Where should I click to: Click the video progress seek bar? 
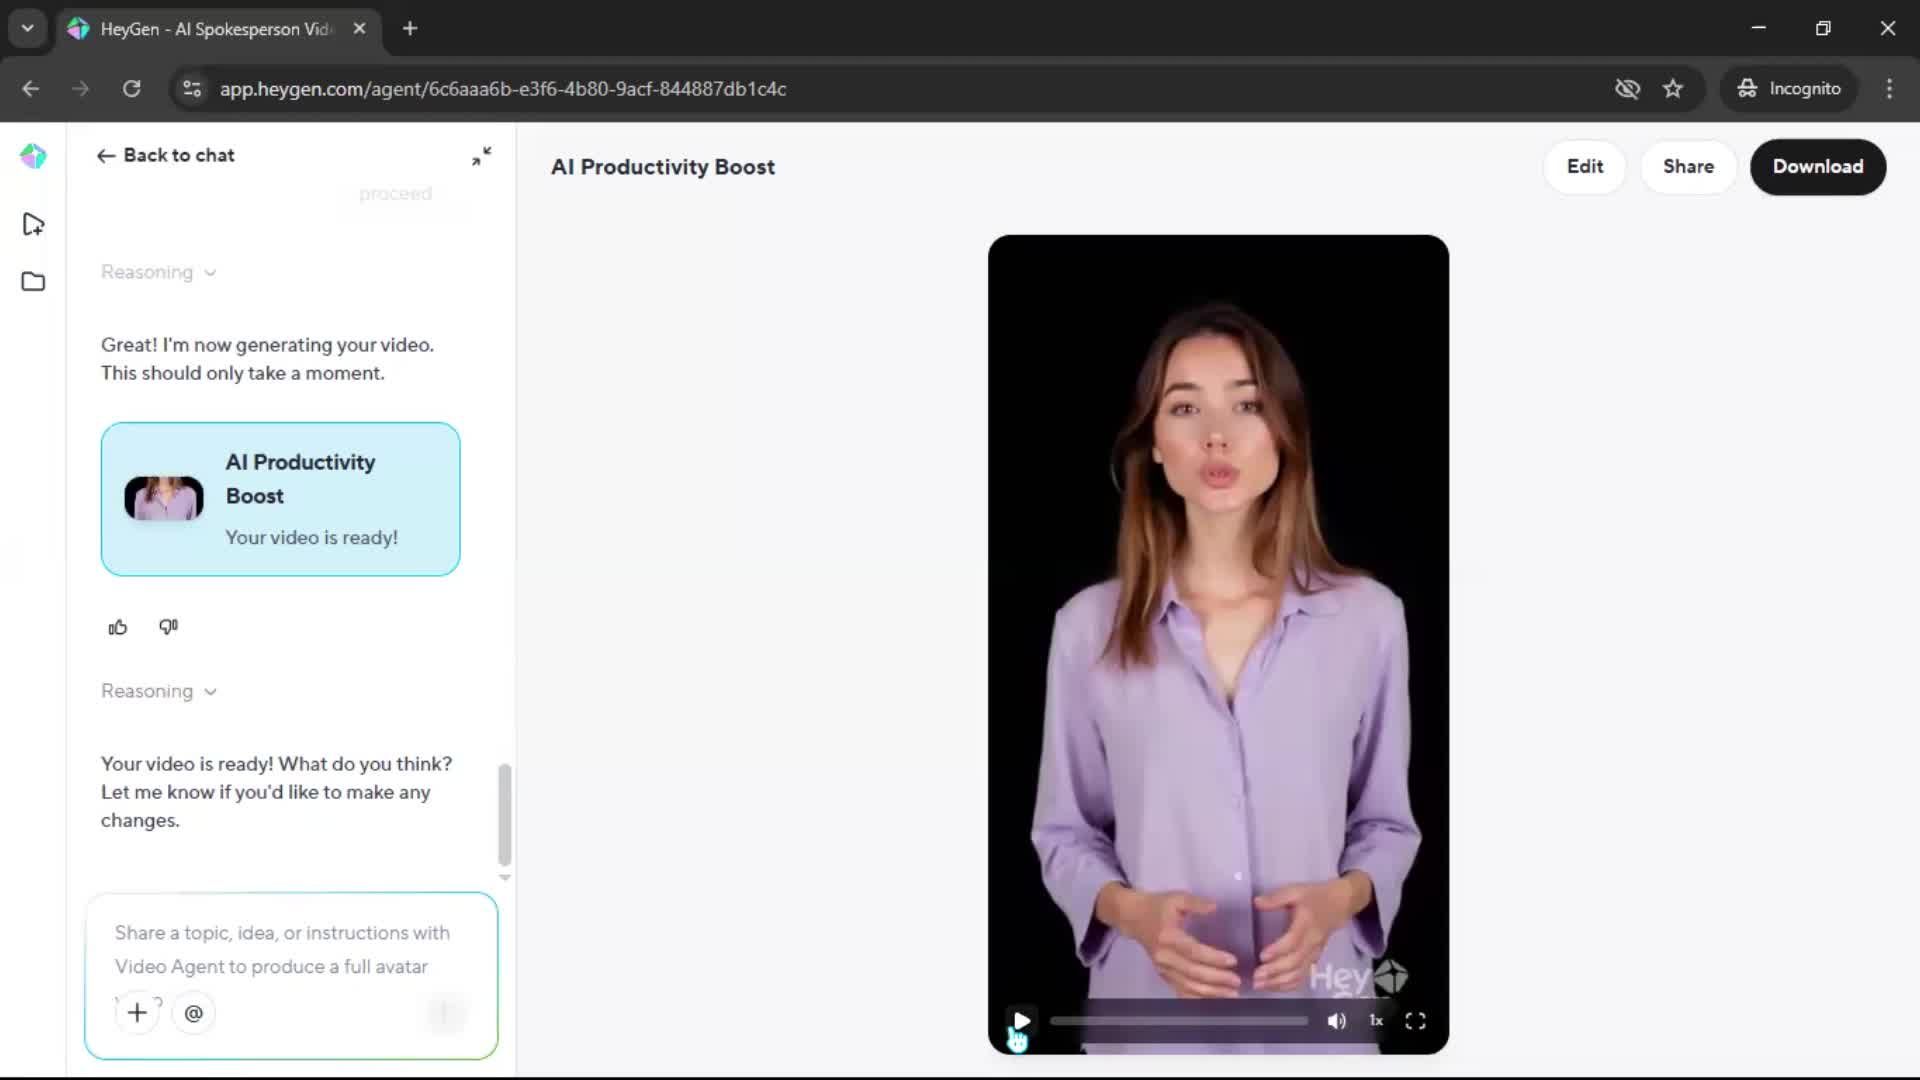pos(1178,1021)
